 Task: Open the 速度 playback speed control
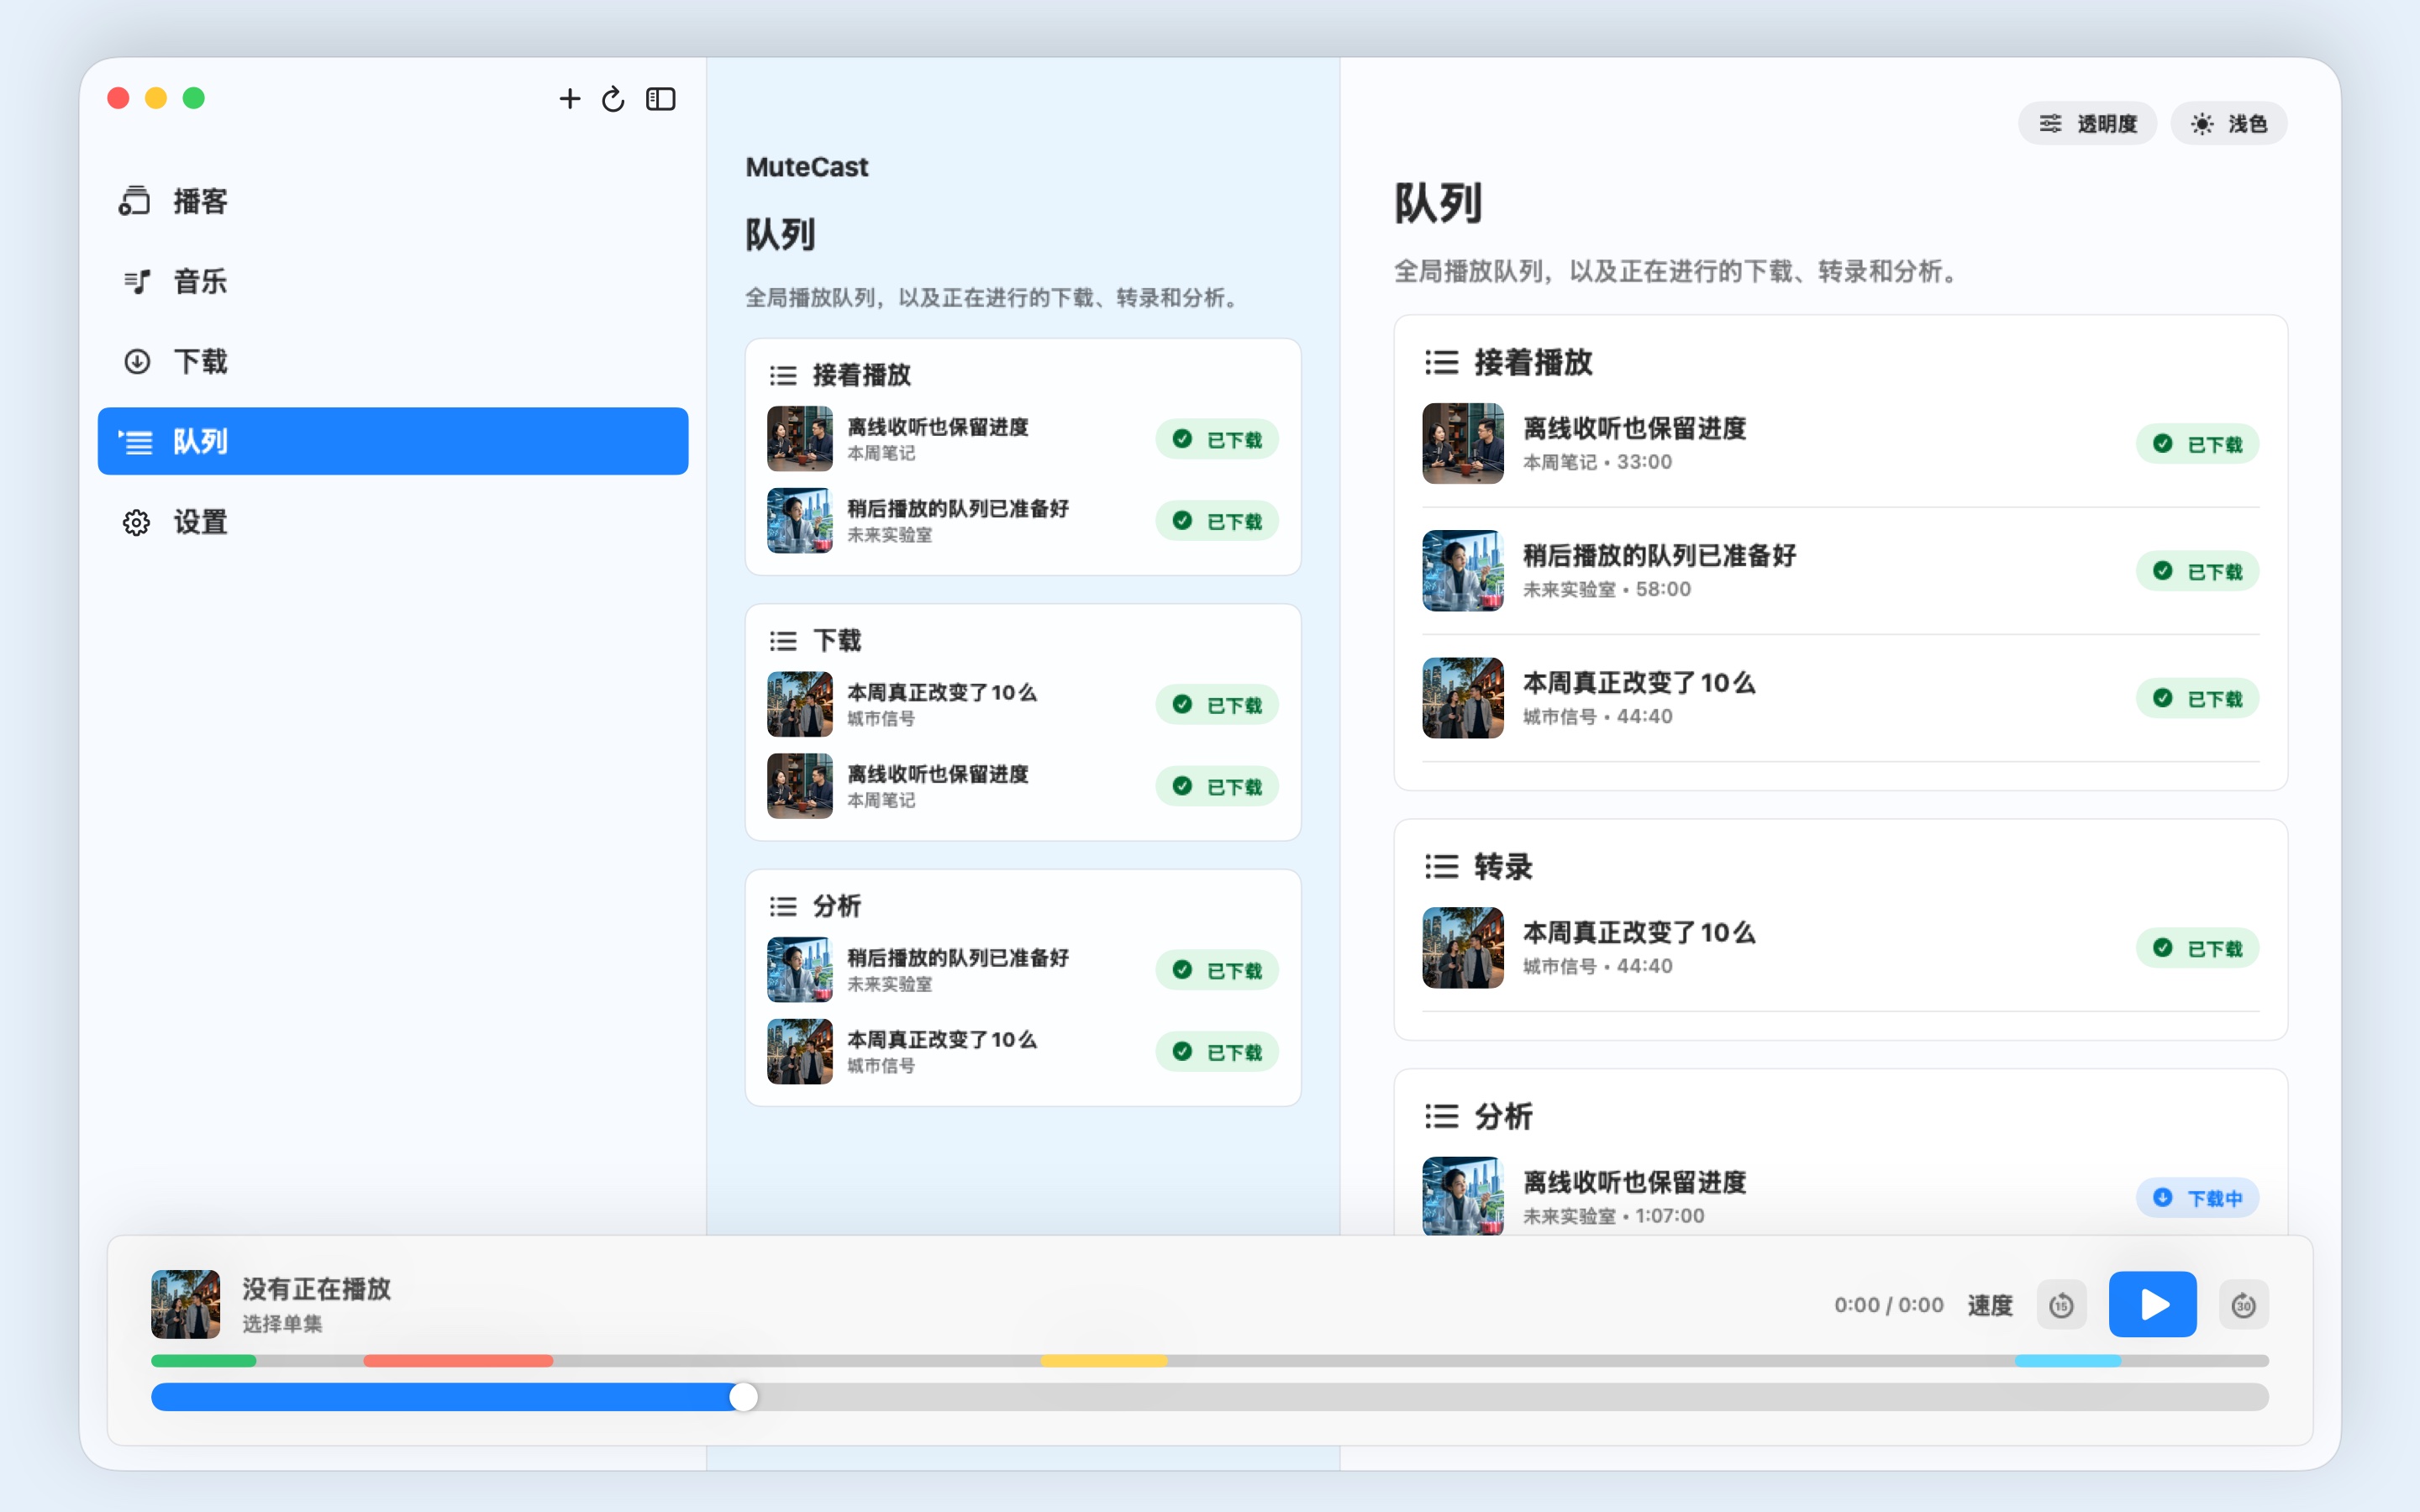pos(1990,1305)
